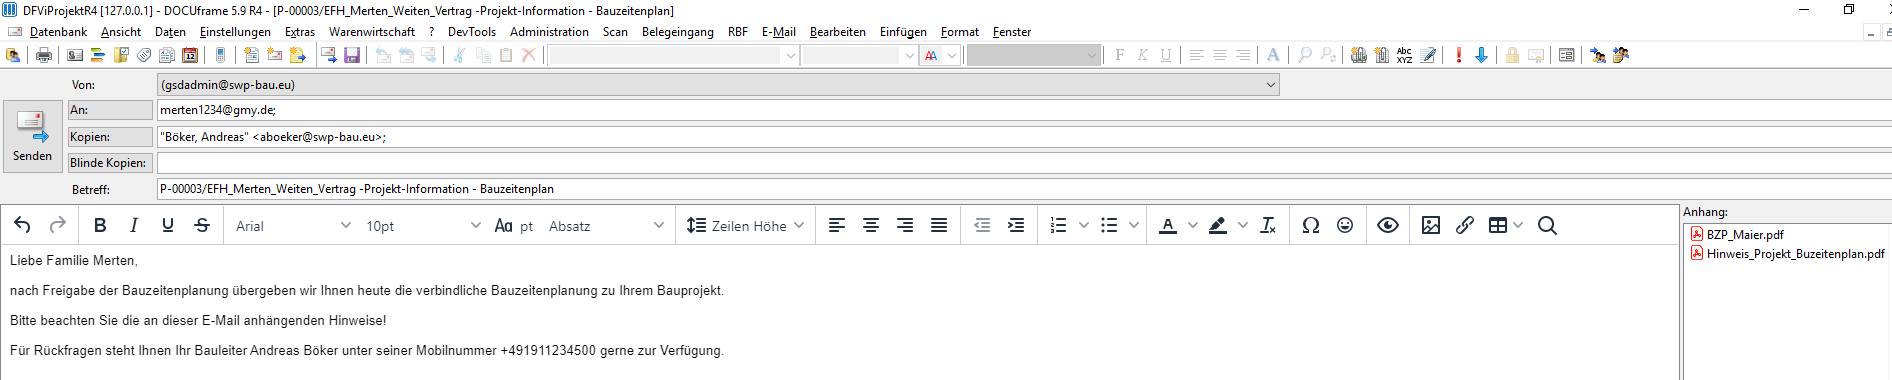Align text left in editor toolbar

[x=837, y=226]
